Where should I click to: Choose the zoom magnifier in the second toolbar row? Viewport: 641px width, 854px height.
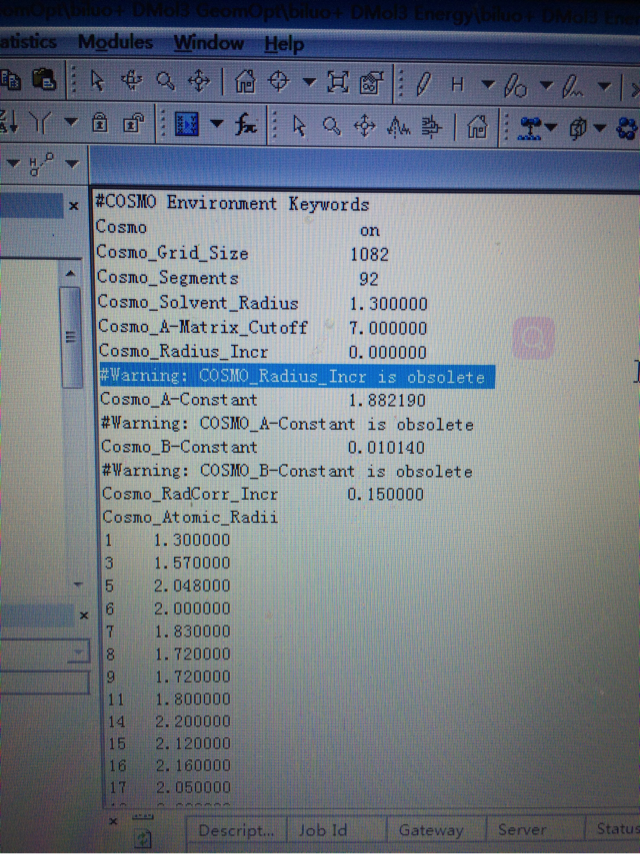click(331, 126)
